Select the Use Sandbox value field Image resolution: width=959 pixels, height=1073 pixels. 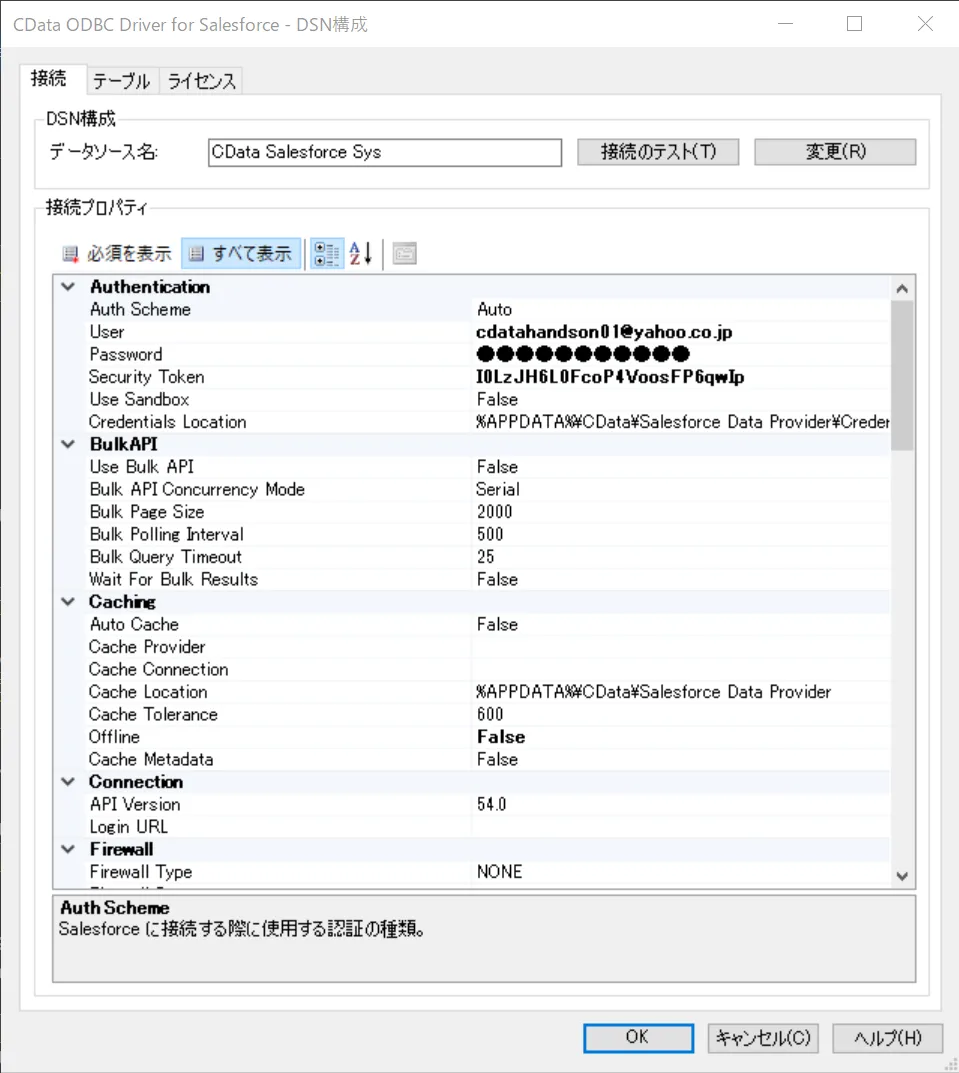point(680,399)
